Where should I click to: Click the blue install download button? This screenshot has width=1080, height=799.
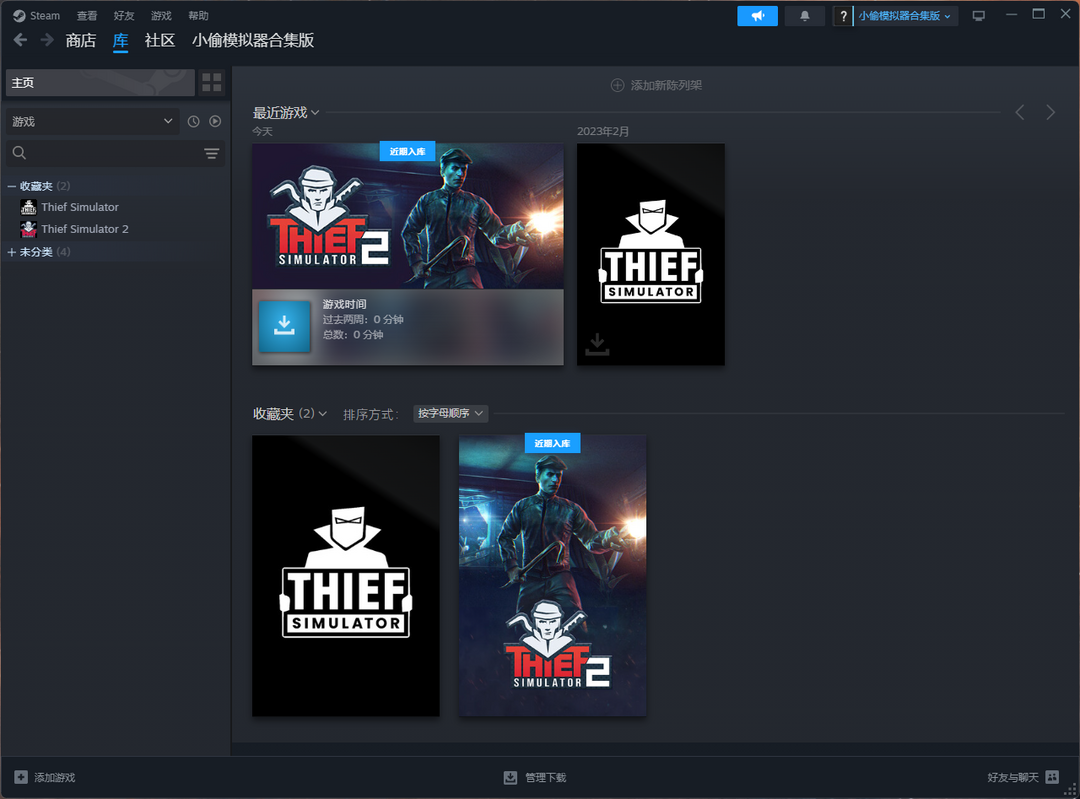(x=284, y=326)
